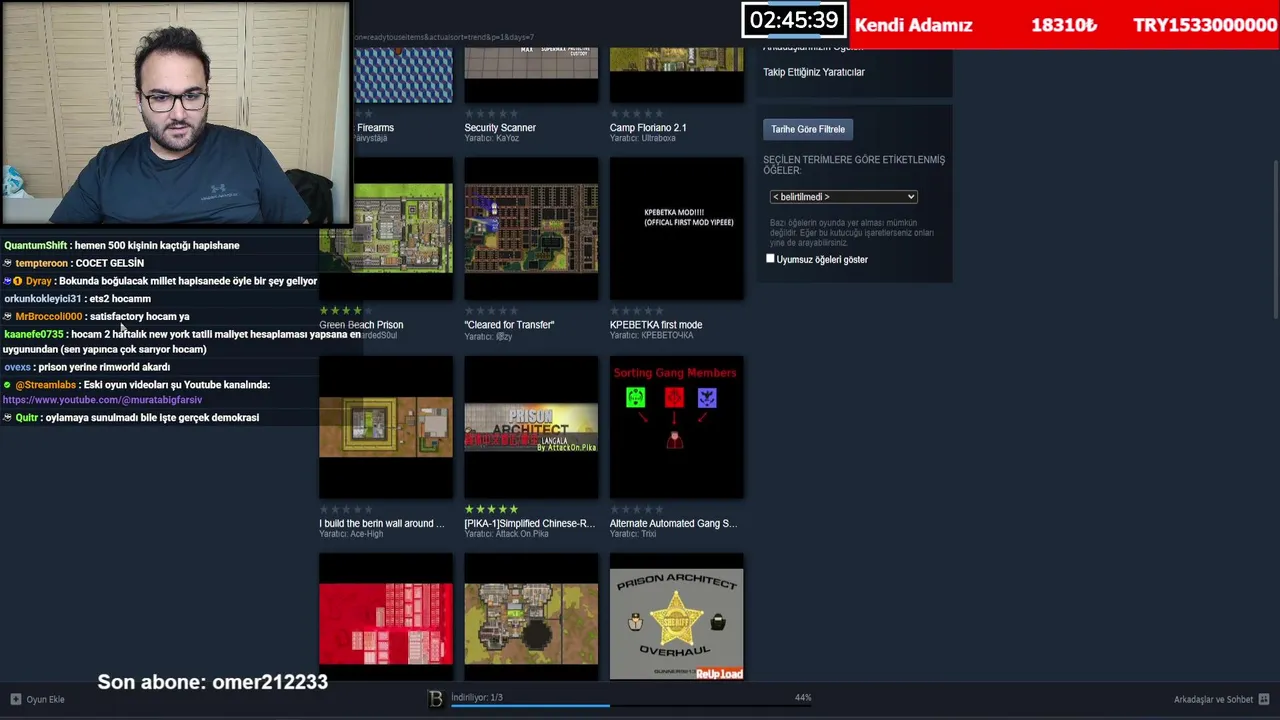This screenshot has width=1280, height=720.
Task: Open the Streamlabs YouTube channel link
Action: 102,400
